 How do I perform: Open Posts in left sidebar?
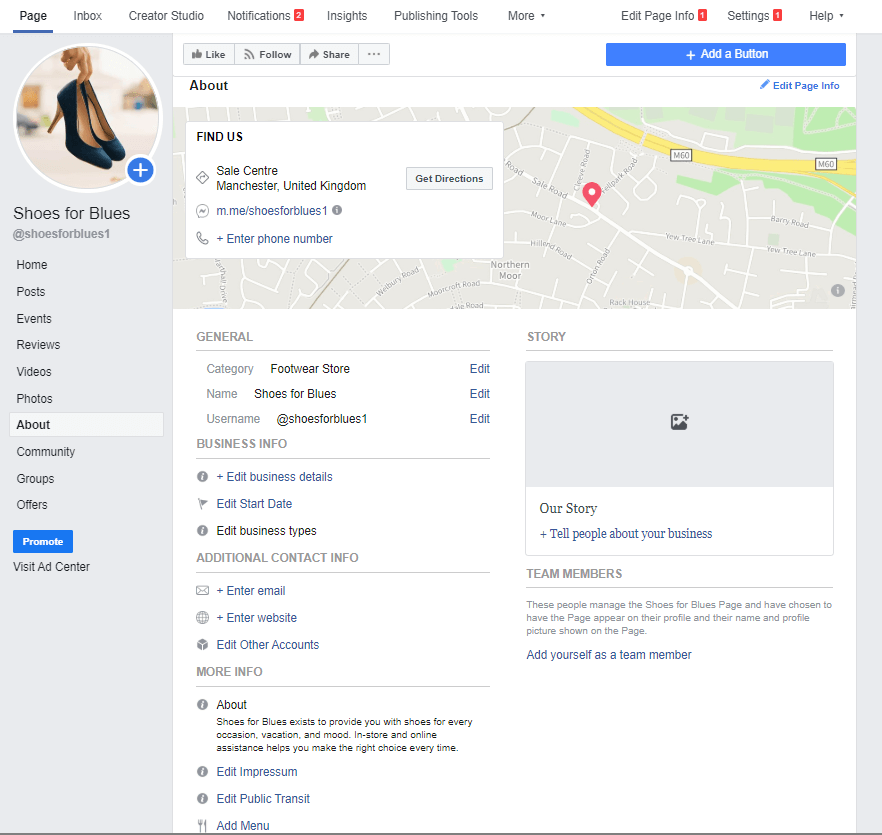(30, 291)
